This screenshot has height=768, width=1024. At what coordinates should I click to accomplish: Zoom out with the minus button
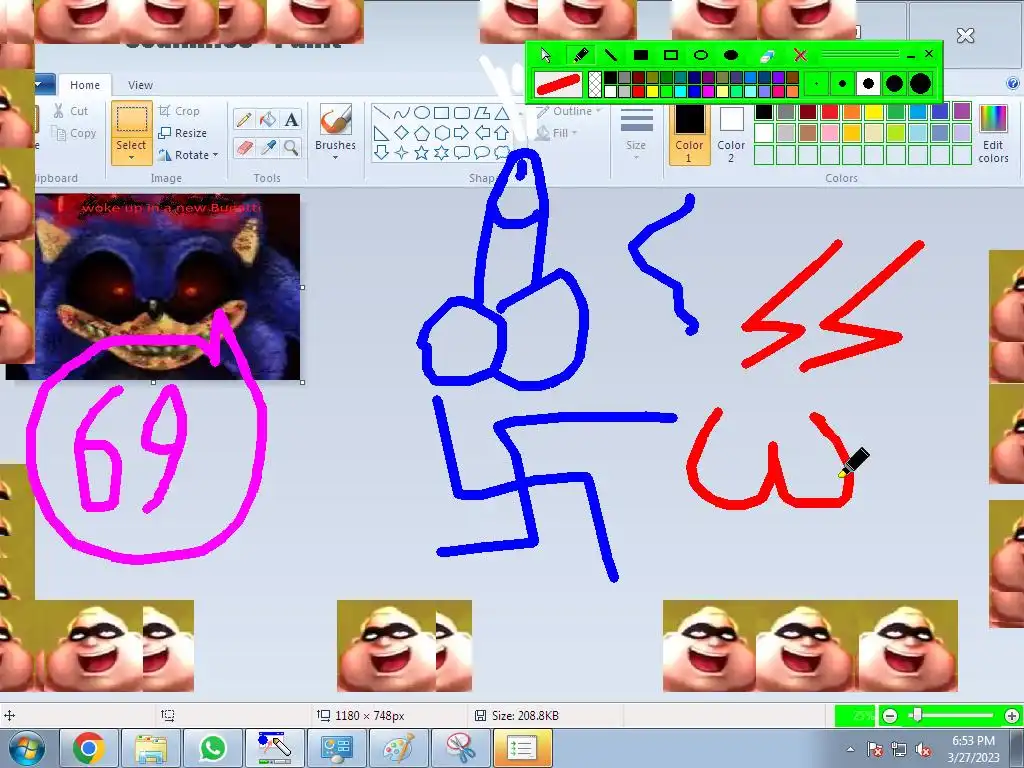(x=889, y=716)
